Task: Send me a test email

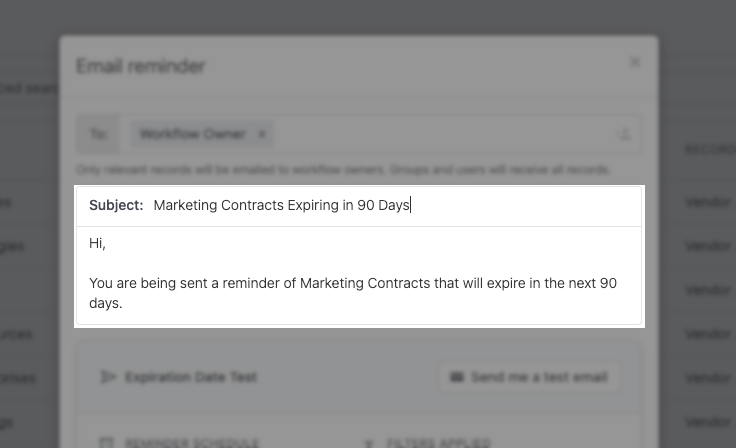Action: tap(529, 377)
